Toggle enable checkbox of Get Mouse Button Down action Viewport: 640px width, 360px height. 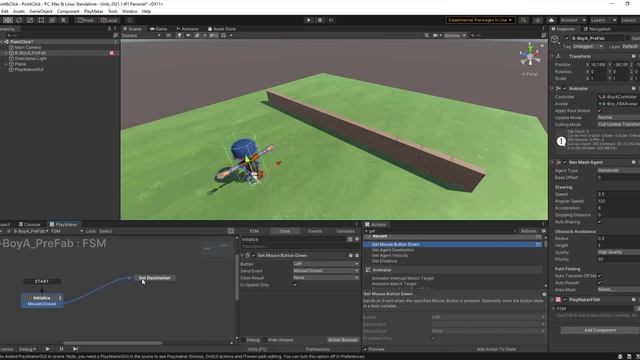253,256
